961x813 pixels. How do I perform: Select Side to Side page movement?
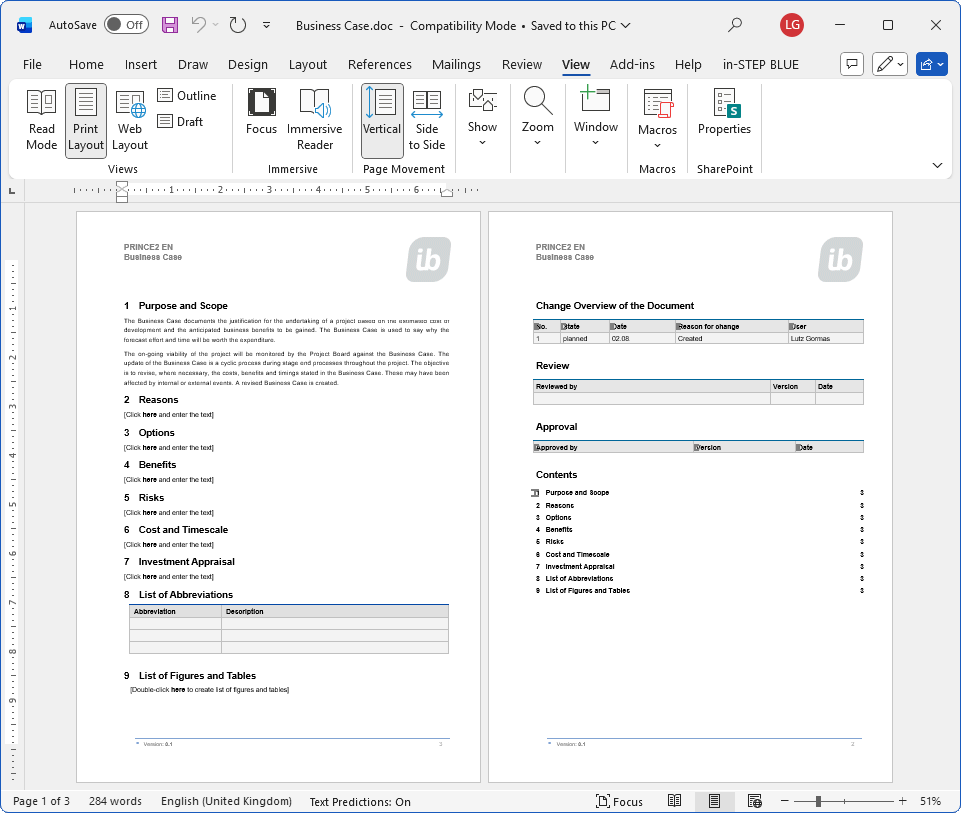point(427,120)
